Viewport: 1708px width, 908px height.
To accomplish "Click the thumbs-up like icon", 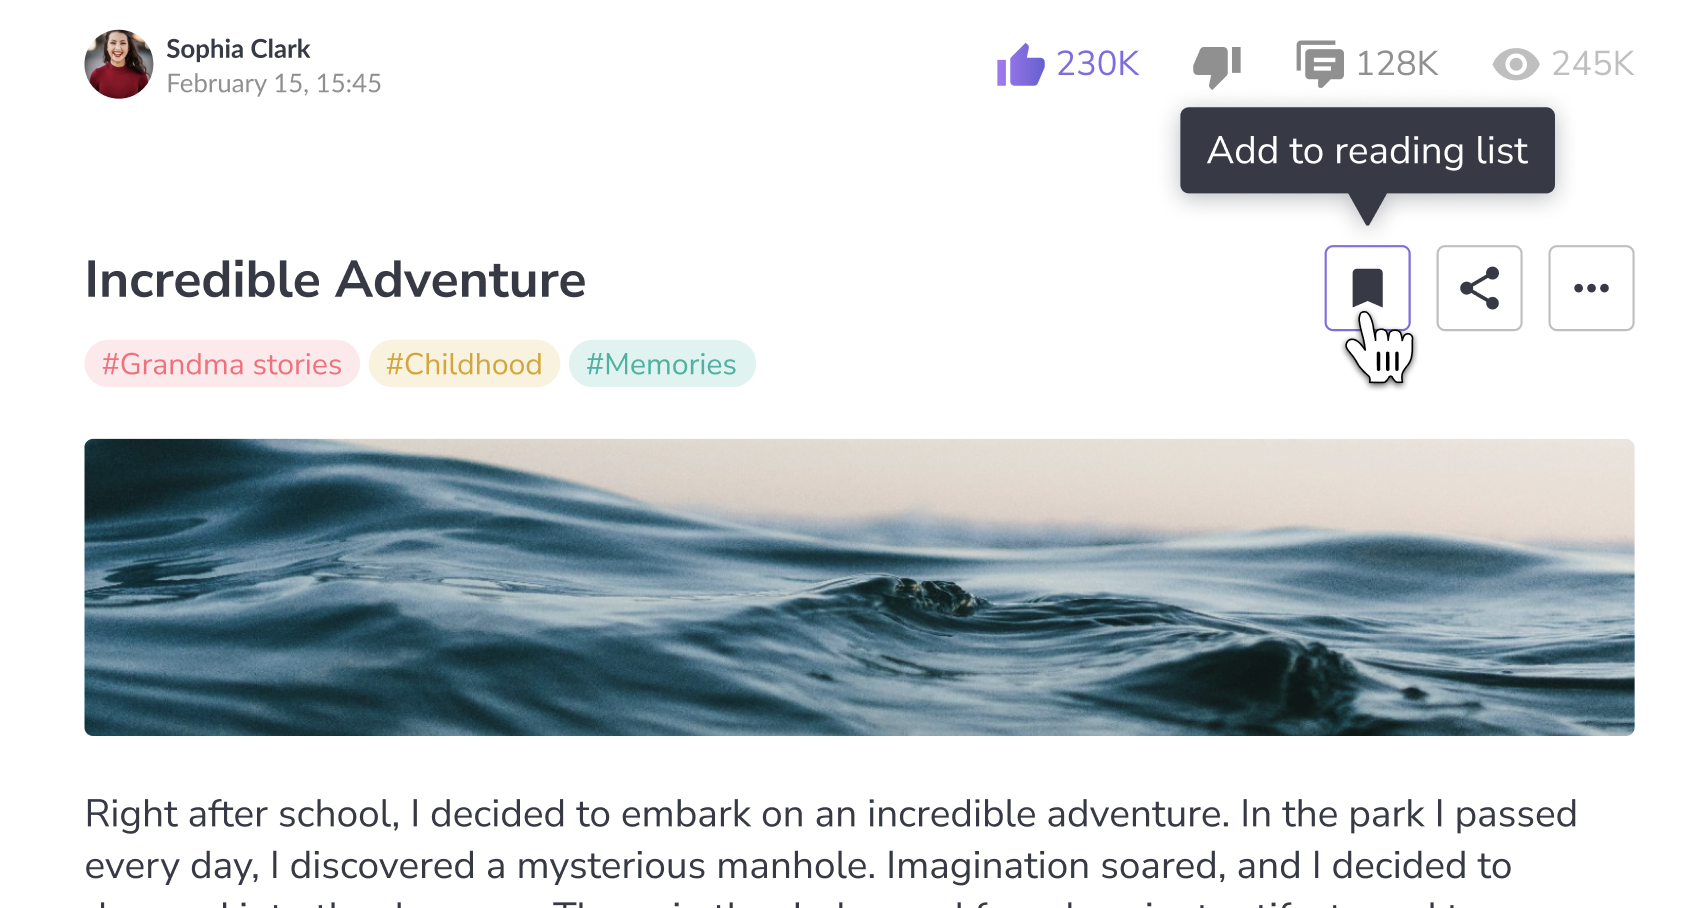I will [1020, 65].
